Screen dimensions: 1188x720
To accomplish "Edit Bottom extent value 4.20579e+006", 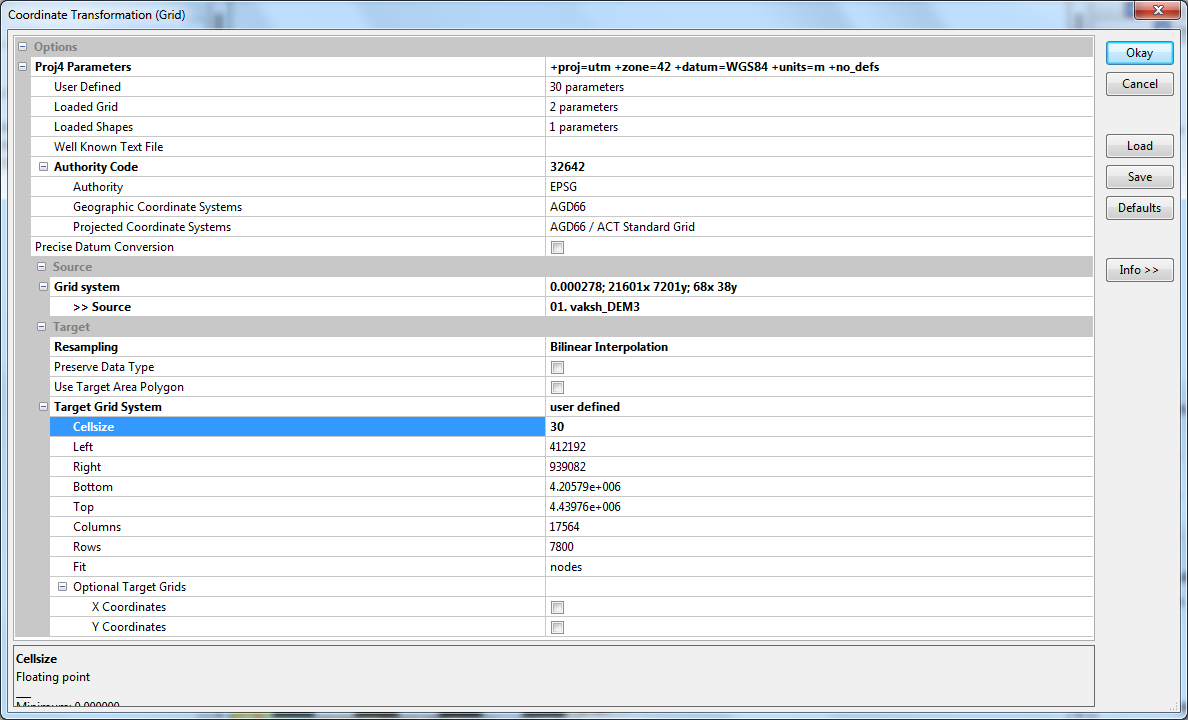I will click(x=819, y=487).
